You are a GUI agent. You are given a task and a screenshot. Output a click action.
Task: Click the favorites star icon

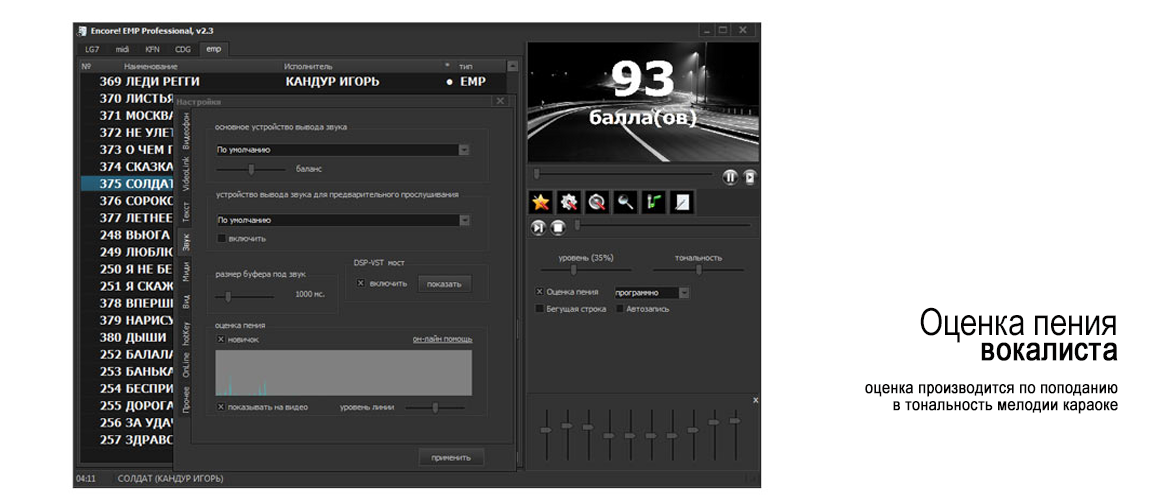(540, 202)
